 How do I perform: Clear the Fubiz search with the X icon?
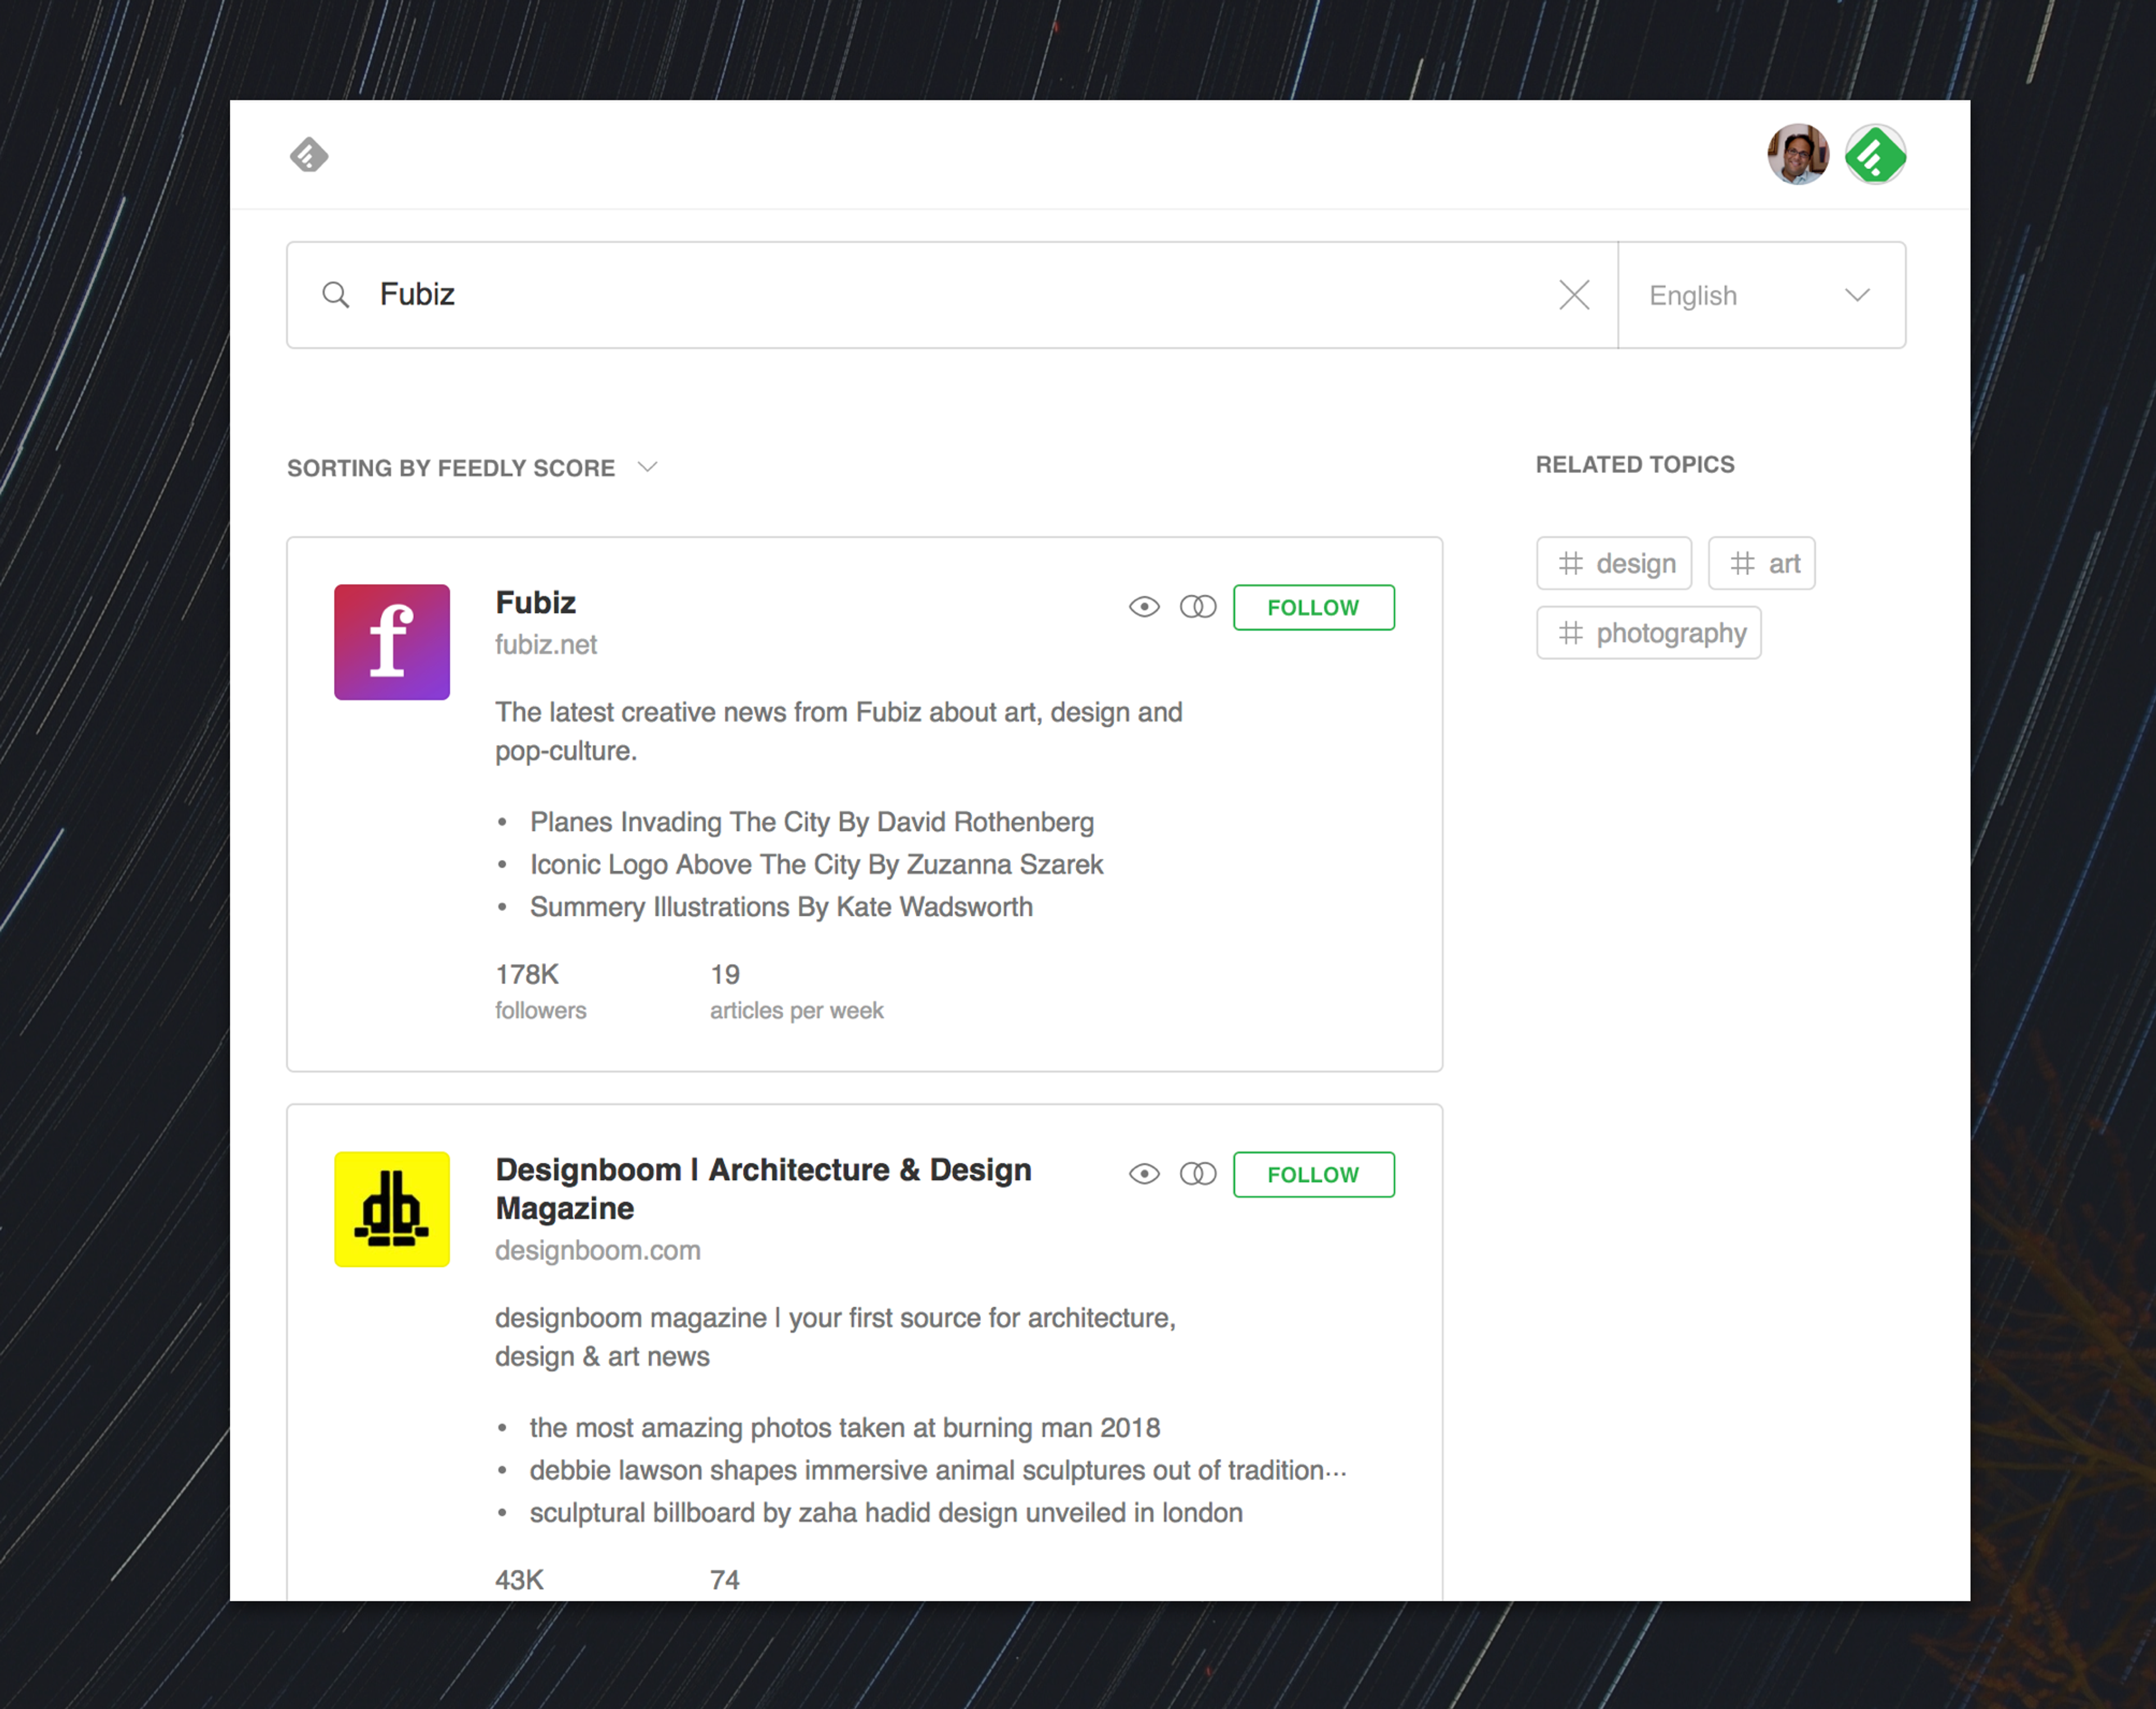tap(1574, 295)
